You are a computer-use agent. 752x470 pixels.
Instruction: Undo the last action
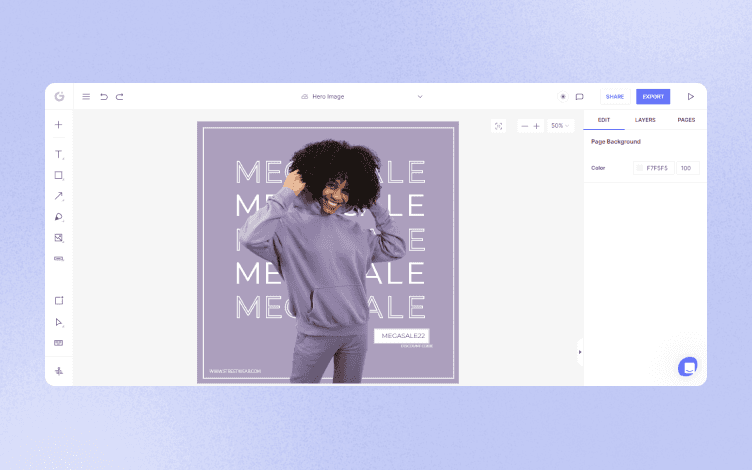tap(104, 96)
